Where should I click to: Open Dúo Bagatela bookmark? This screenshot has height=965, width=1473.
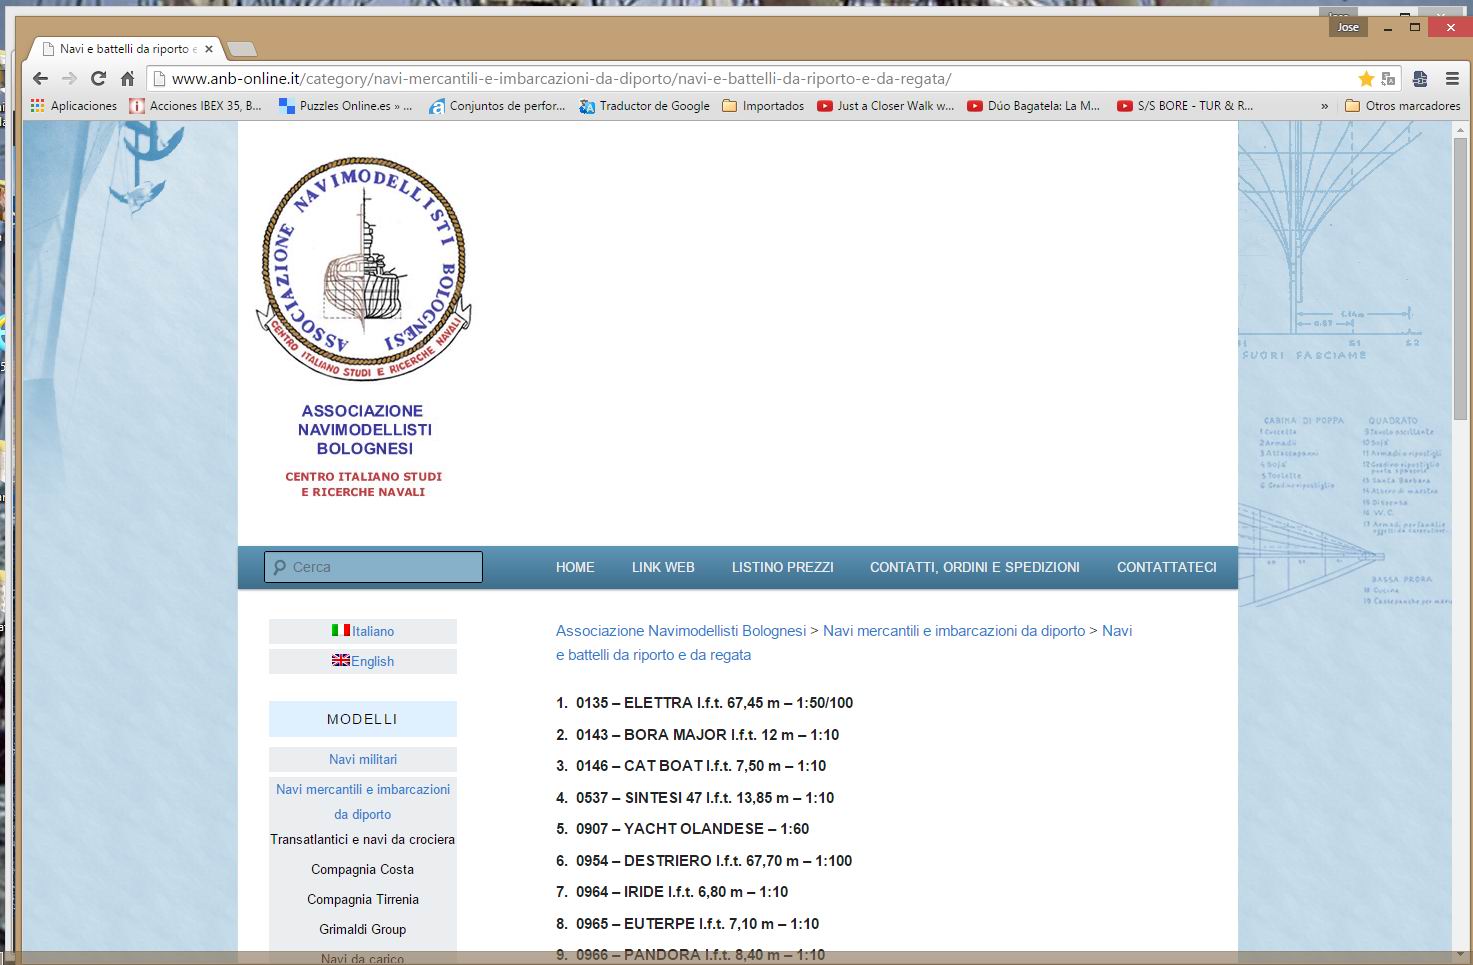point(1034,105)
